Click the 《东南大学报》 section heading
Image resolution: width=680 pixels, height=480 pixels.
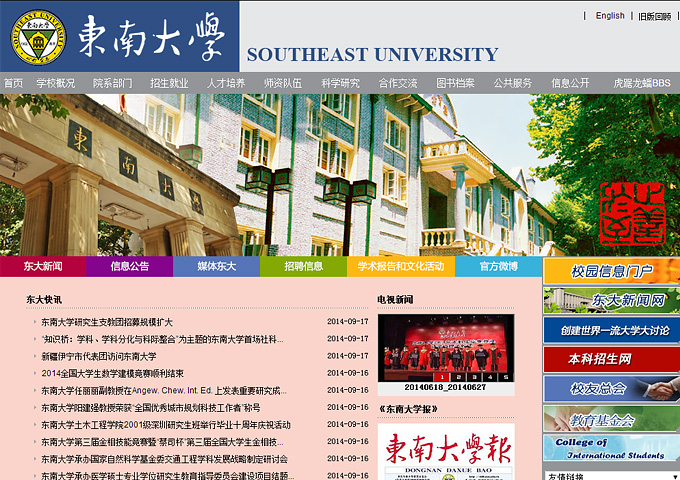coord(408,409)
